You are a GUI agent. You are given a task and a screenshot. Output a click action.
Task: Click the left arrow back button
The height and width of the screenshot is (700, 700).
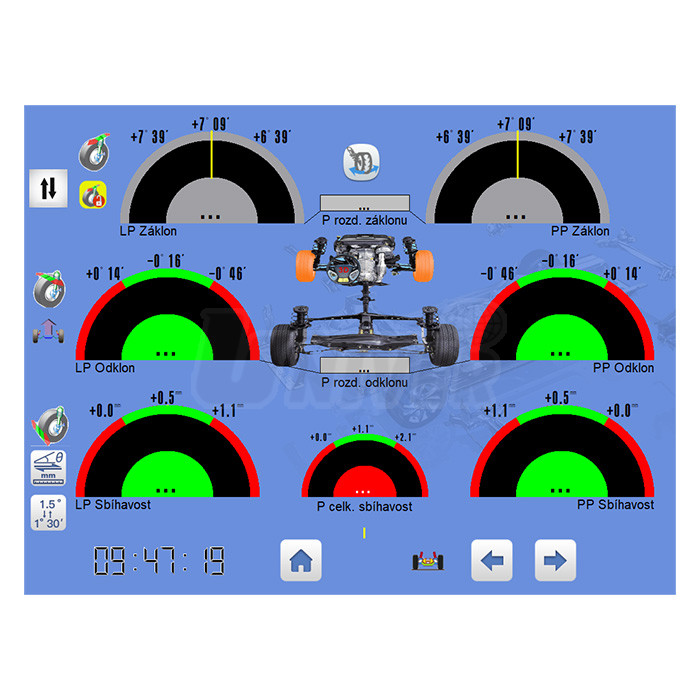(x=491, y=561)
